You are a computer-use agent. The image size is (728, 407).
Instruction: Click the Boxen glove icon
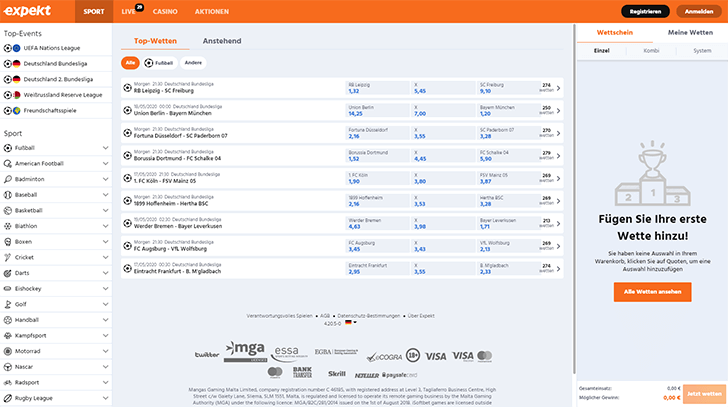tap(7, 242)
